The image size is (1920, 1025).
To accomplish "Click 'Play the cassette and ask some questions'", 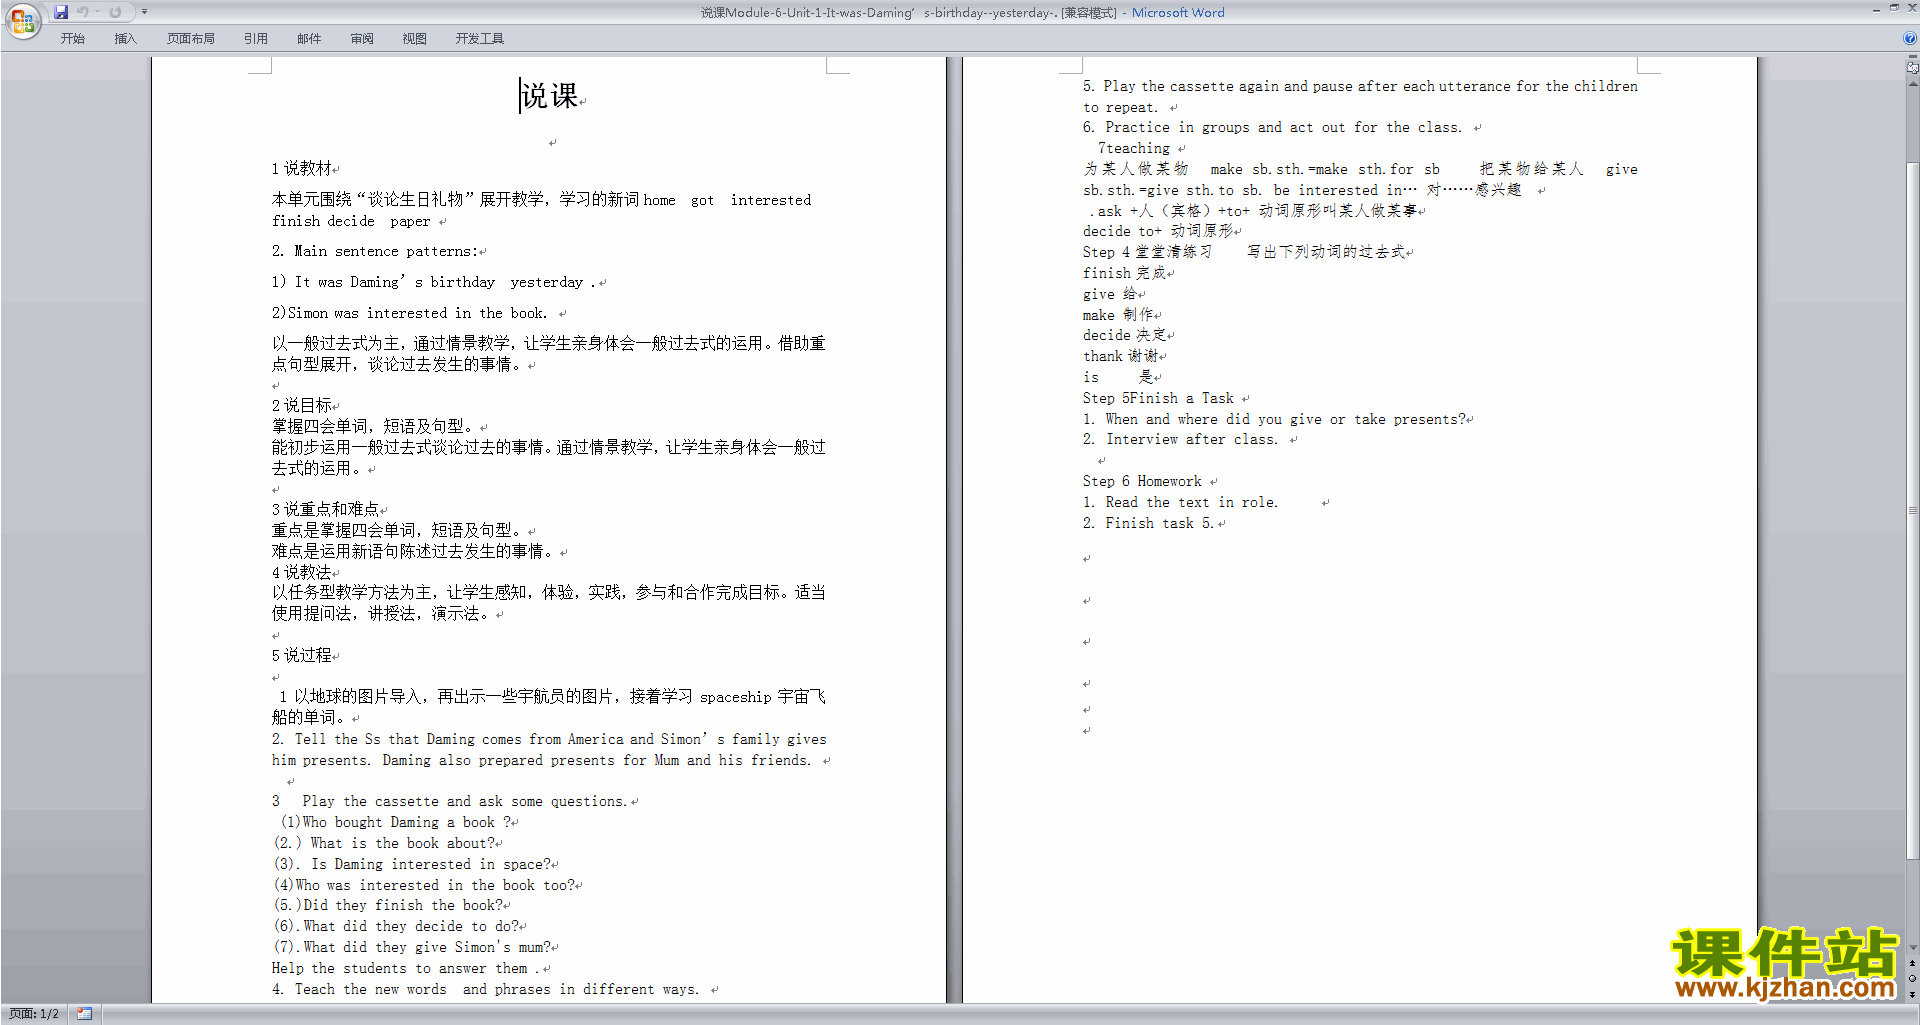I will point(465,802).
